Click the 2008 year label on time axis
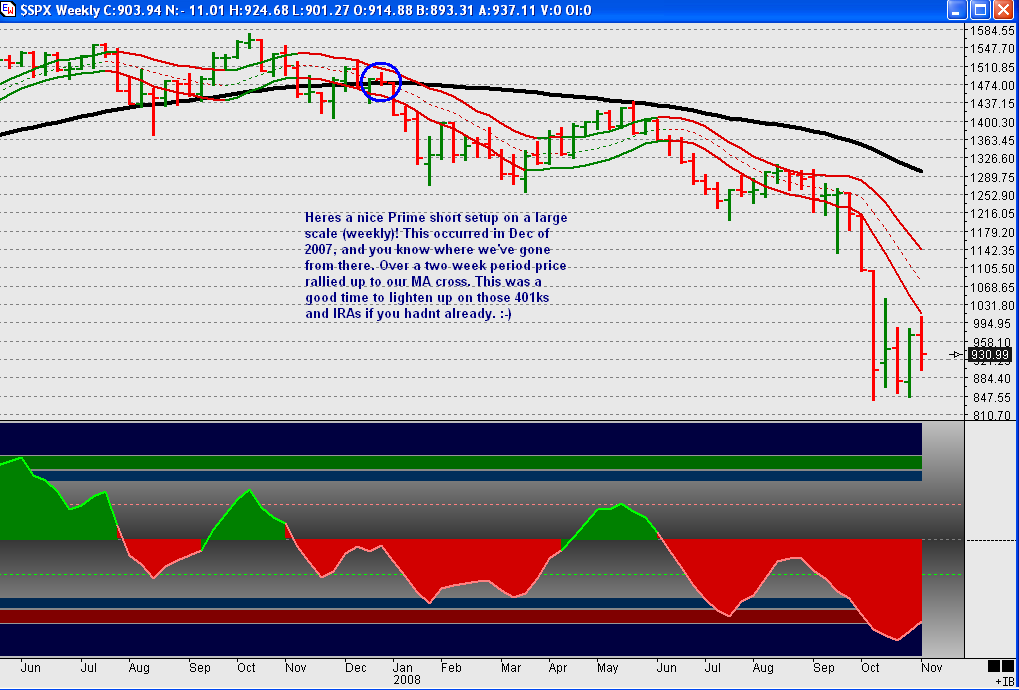Image resolution: width=1019 pixels, height=690 pixels. click(x=406, y=680)
